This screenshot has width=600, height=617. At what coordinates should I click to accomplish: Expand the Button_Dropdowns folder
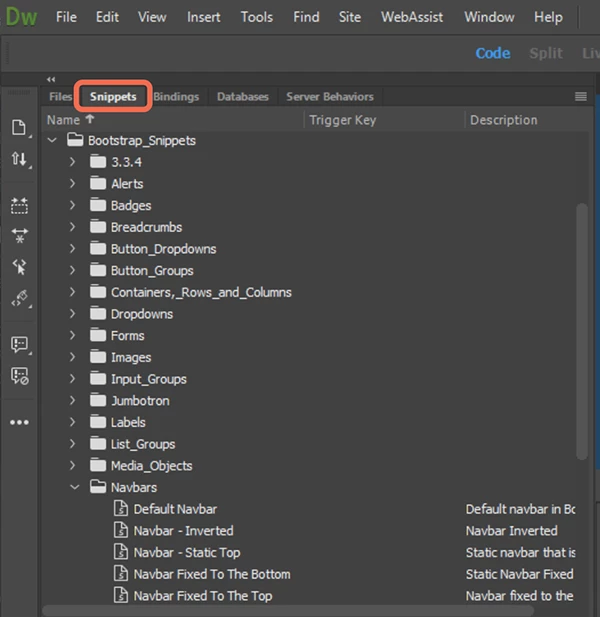pos(72,248)
